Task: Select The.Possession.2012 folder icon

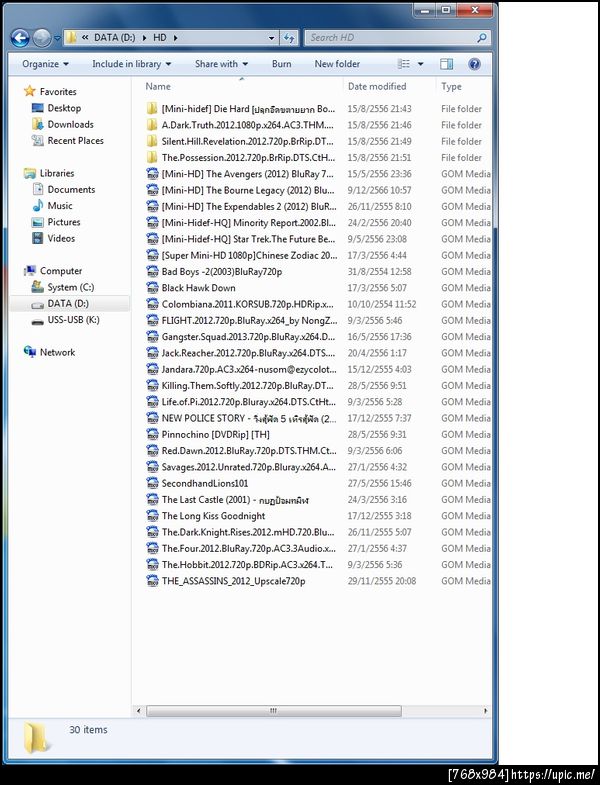Action: coord(152,158)
